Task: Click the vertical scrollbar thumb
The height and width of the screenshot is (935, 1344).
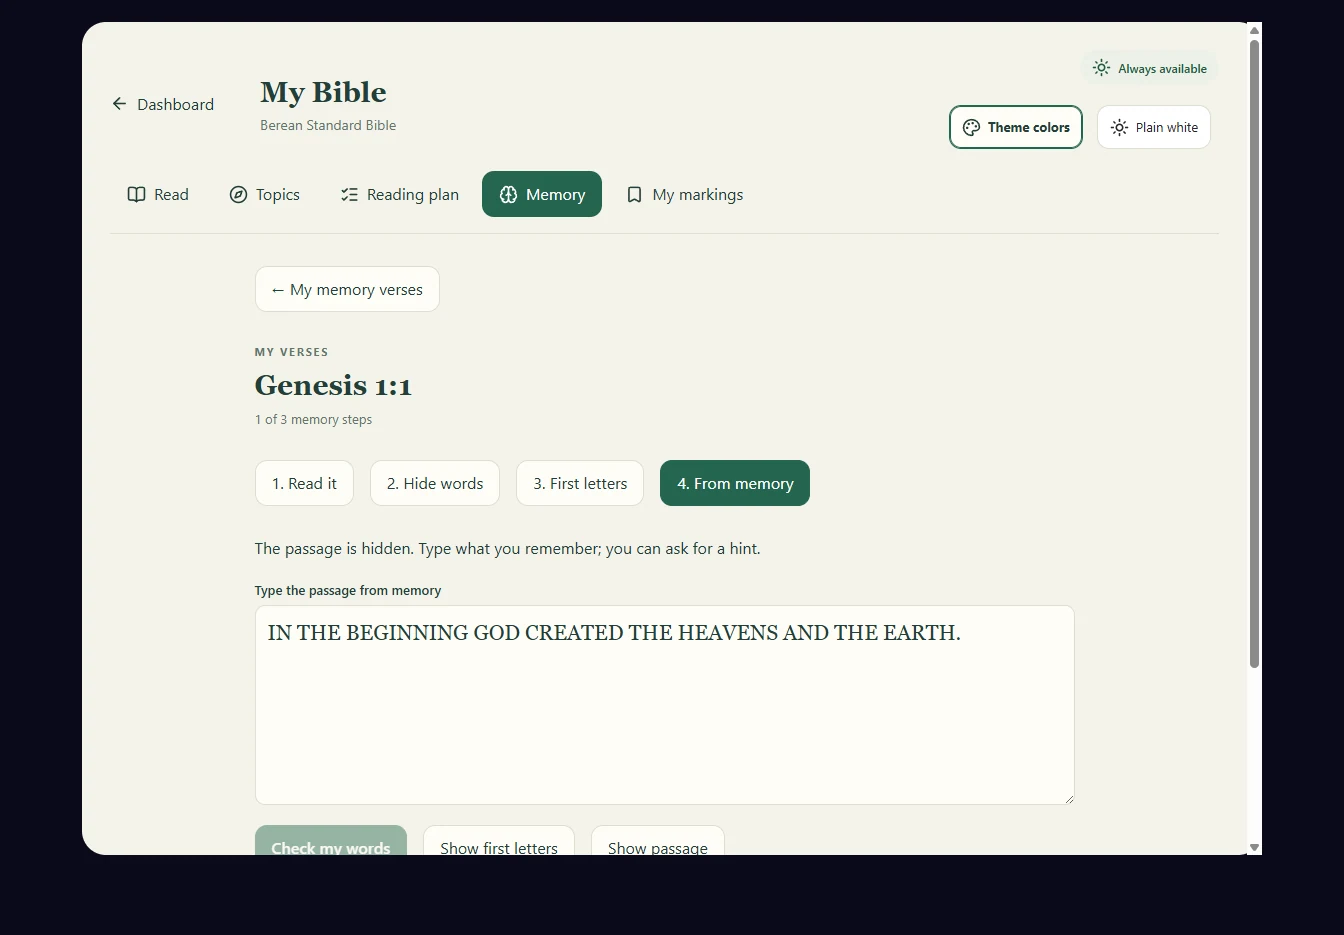Action: [x=1254, y=353]
